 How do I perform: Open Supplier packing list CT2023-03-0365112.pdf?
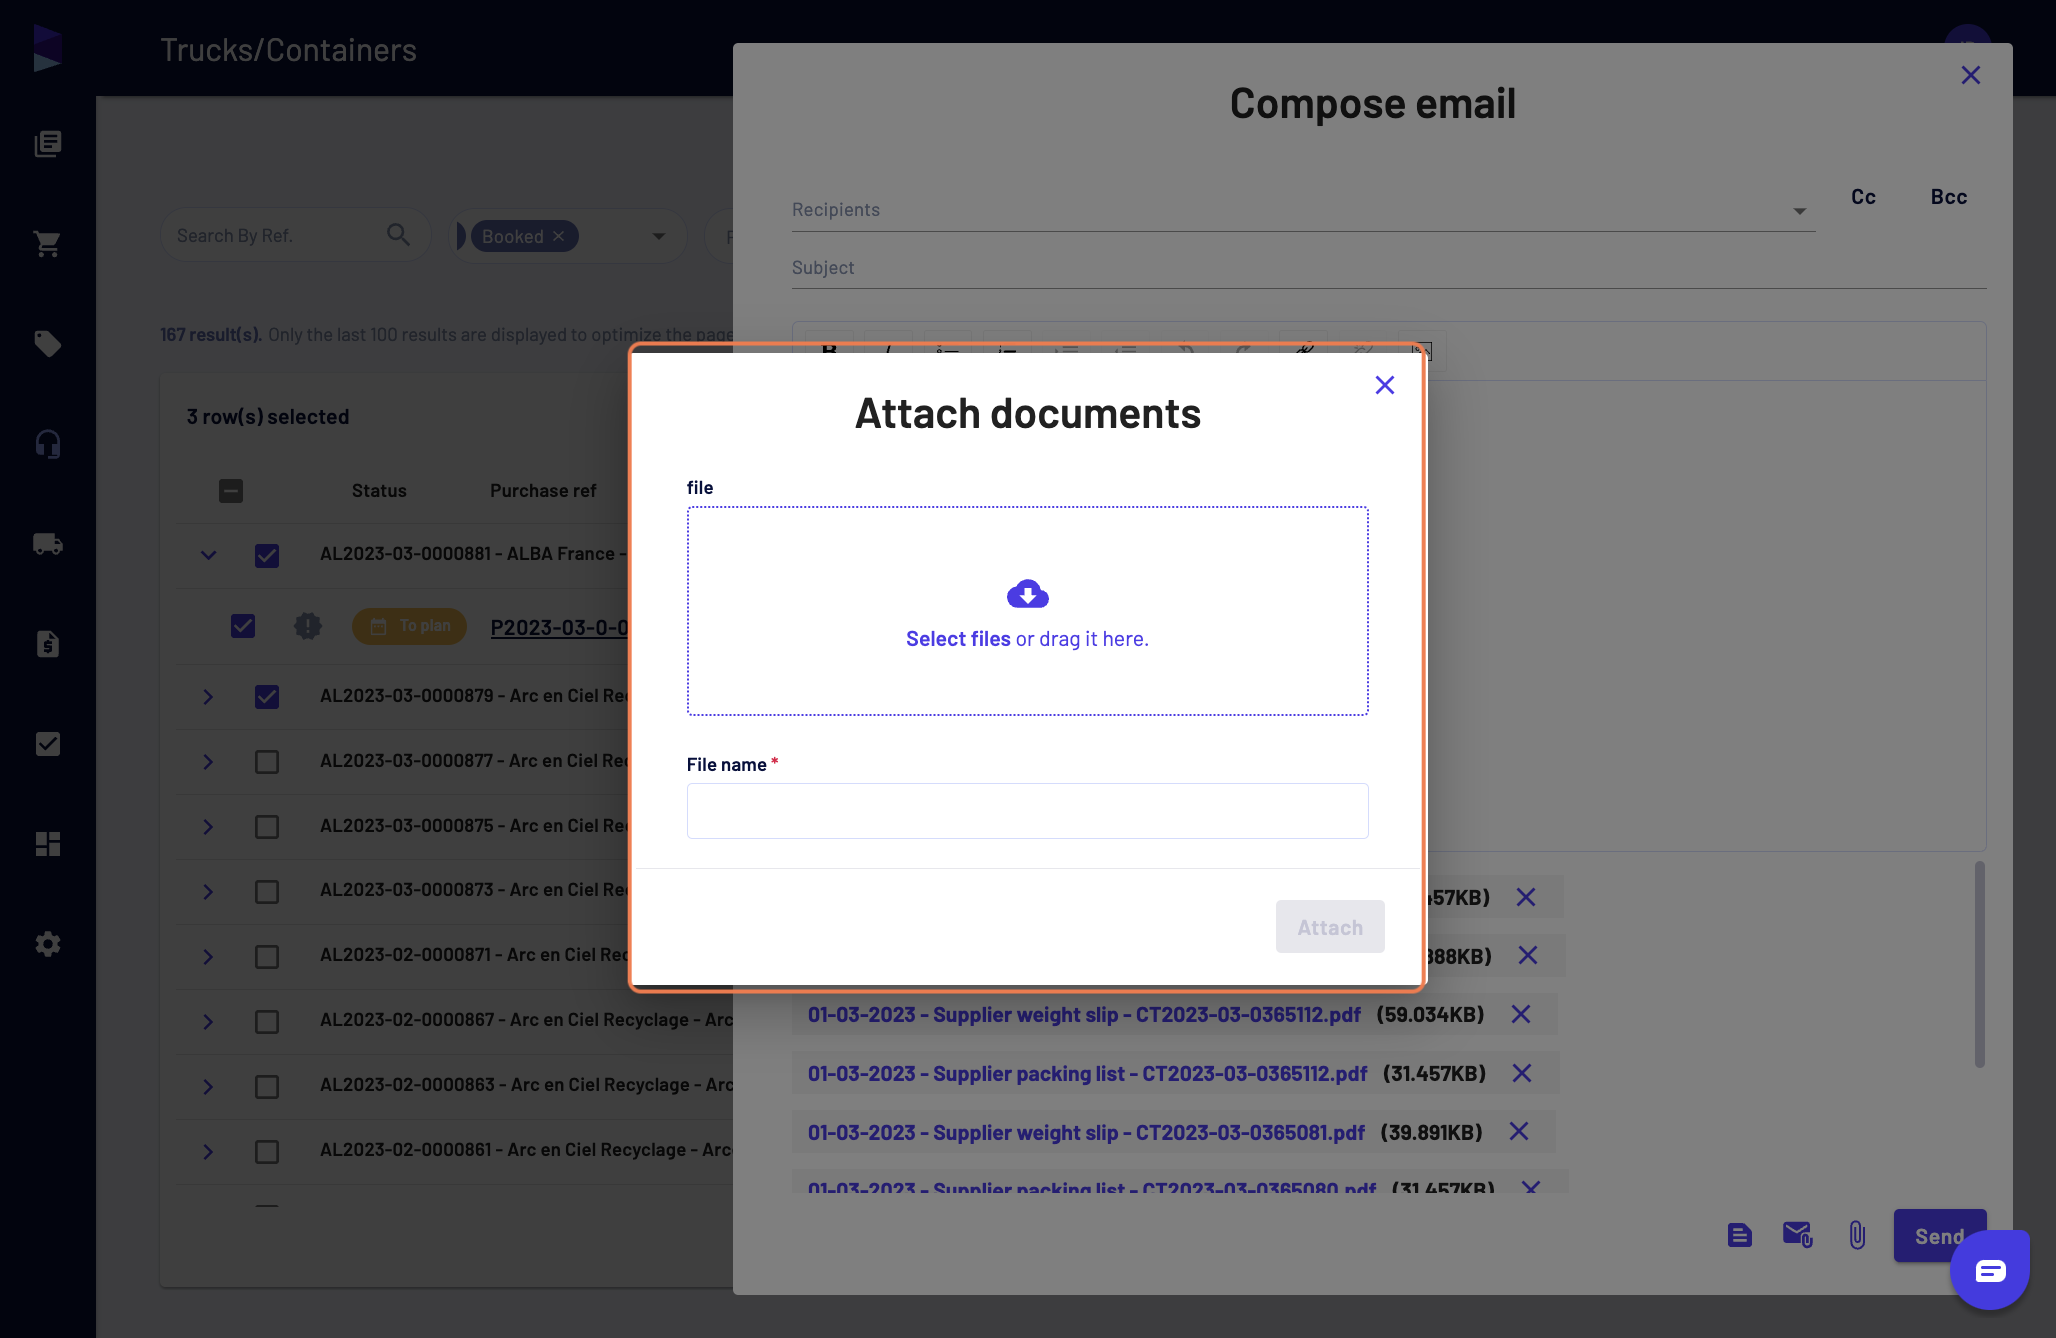1087,1073
